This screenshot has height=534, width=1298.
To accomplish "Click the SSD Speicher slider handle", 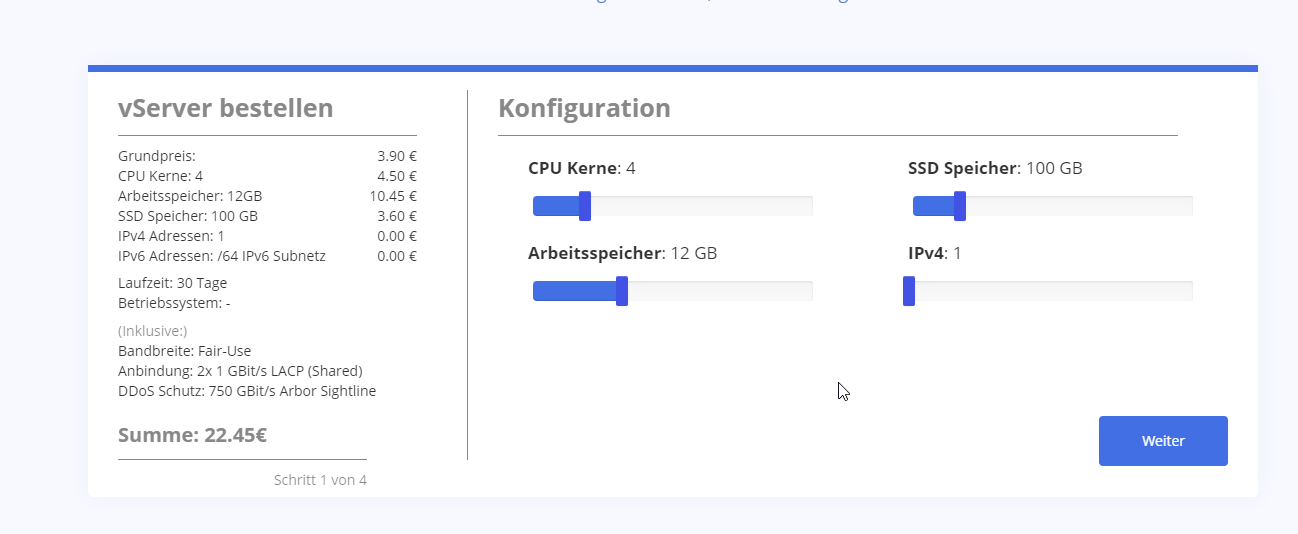I will coord(960,206).
